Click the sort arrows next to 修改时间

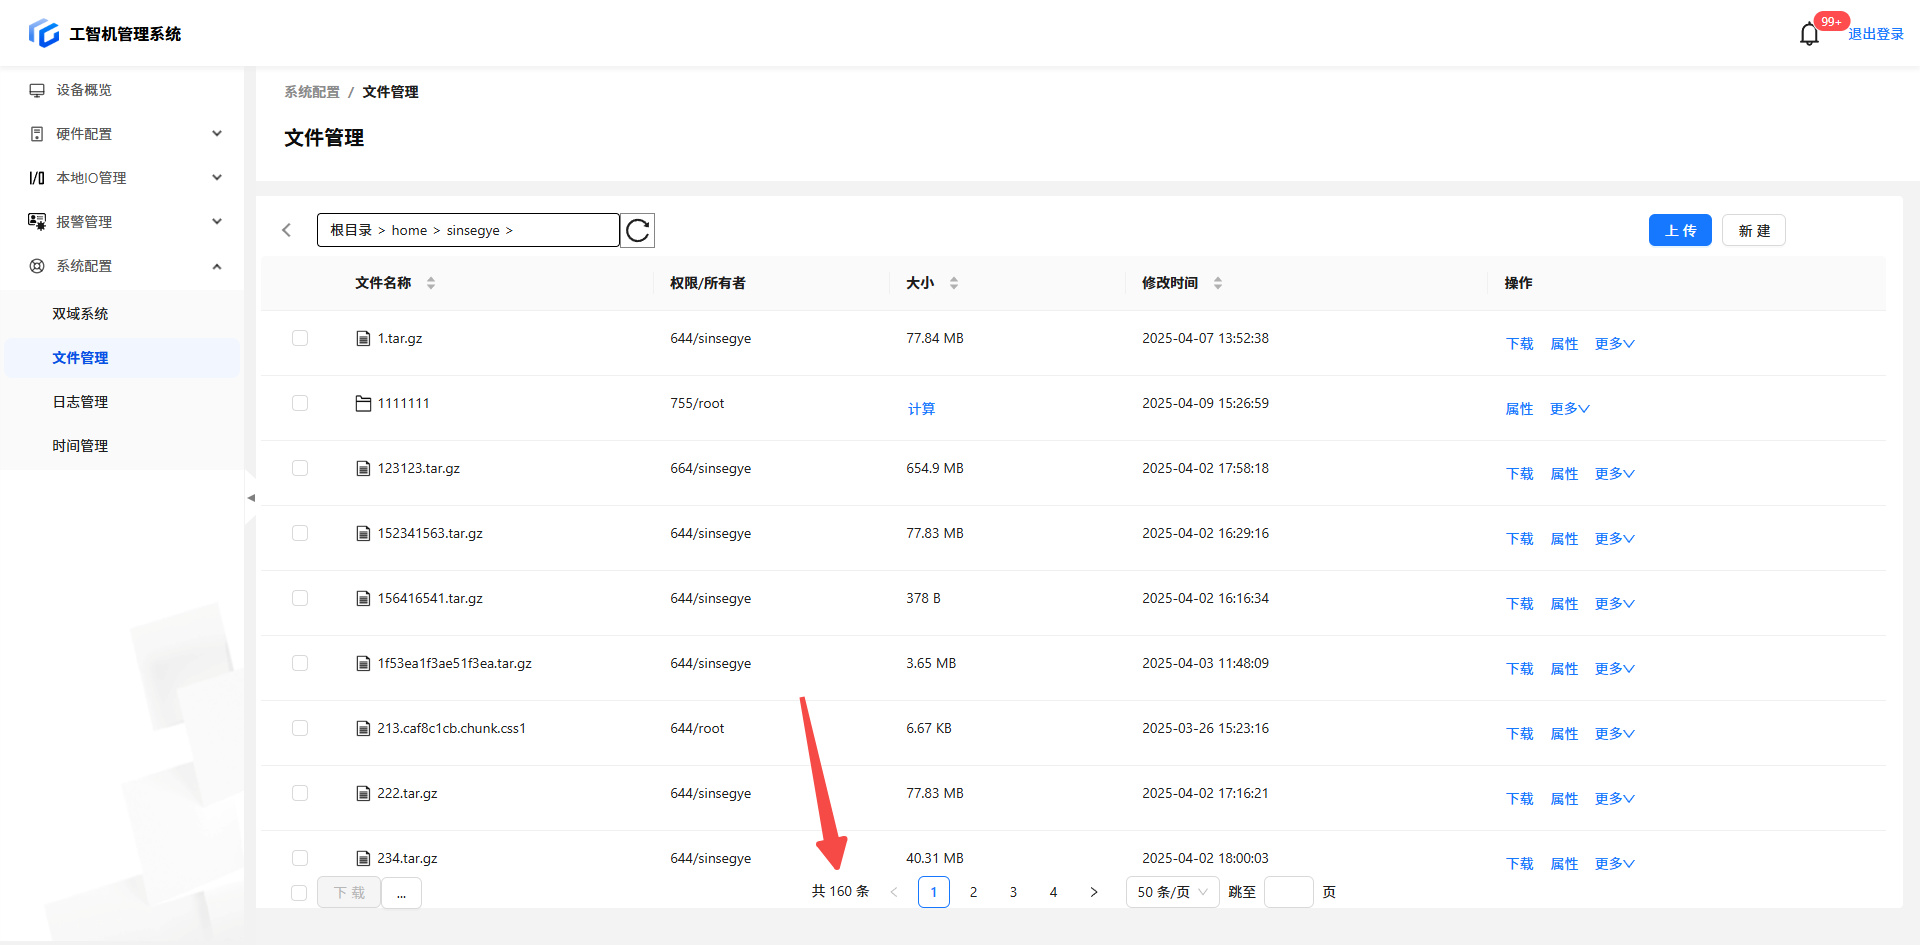coord(1218,283)
